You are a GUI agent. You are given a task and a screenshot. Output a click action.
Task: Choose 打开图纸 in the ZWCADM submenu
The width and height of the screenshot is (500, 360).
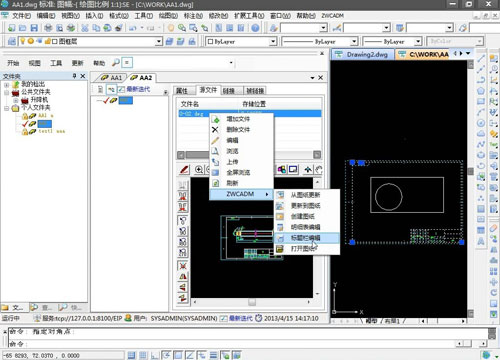coord(307,248)
